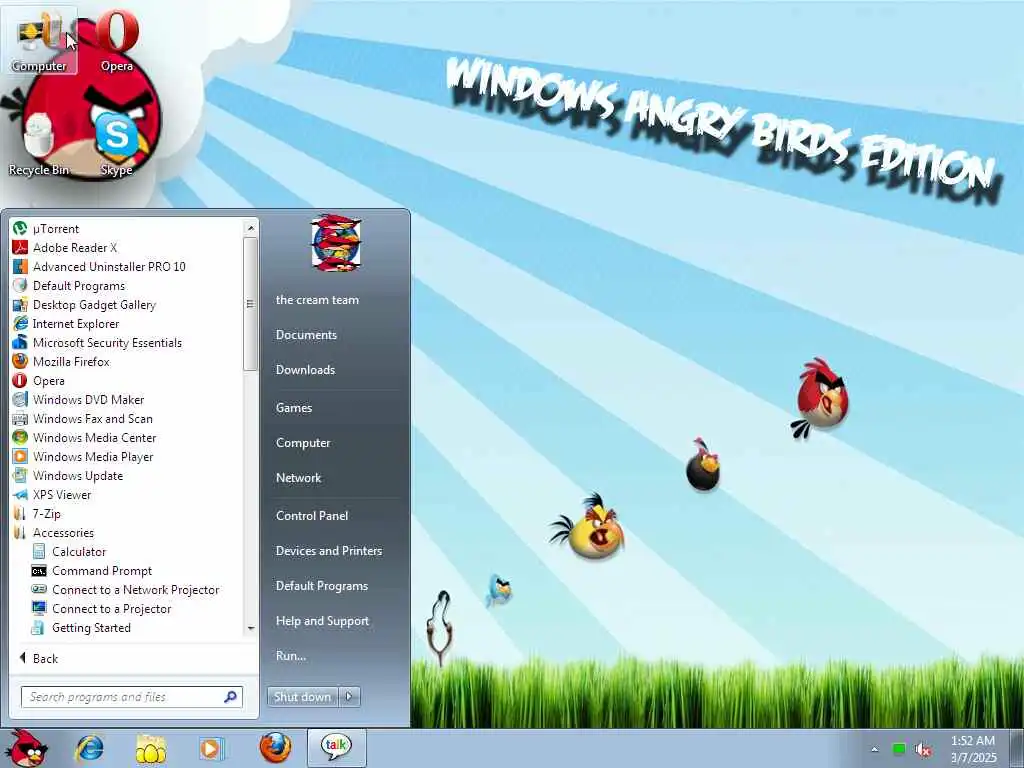The image size is (1024, 768).
Task: Open Calculator under Accessories
Action: [69, 551]
